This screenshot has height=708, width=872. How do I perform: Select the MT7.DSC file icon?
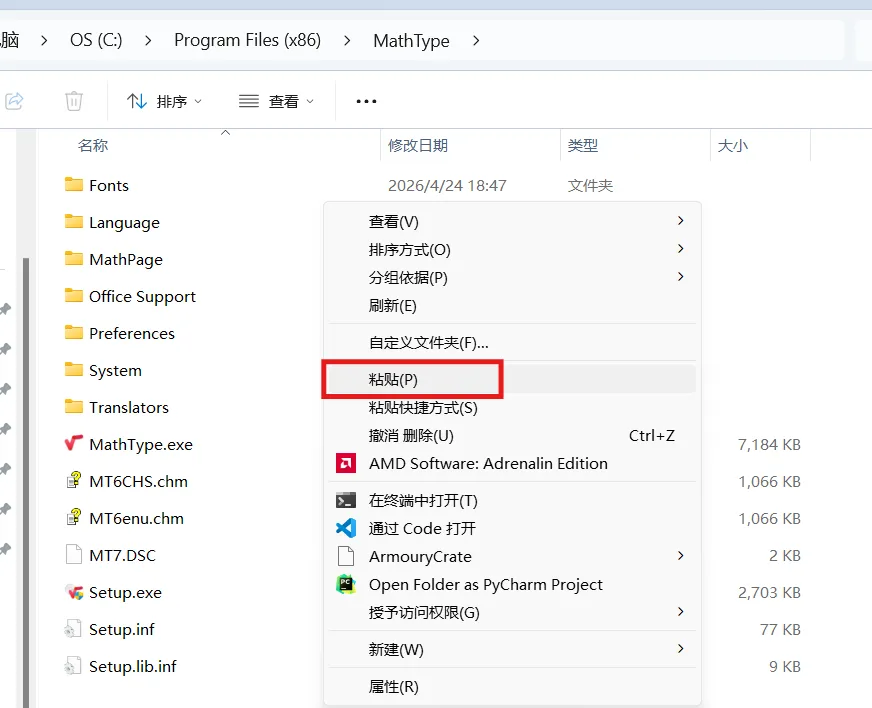pos(73,554)
